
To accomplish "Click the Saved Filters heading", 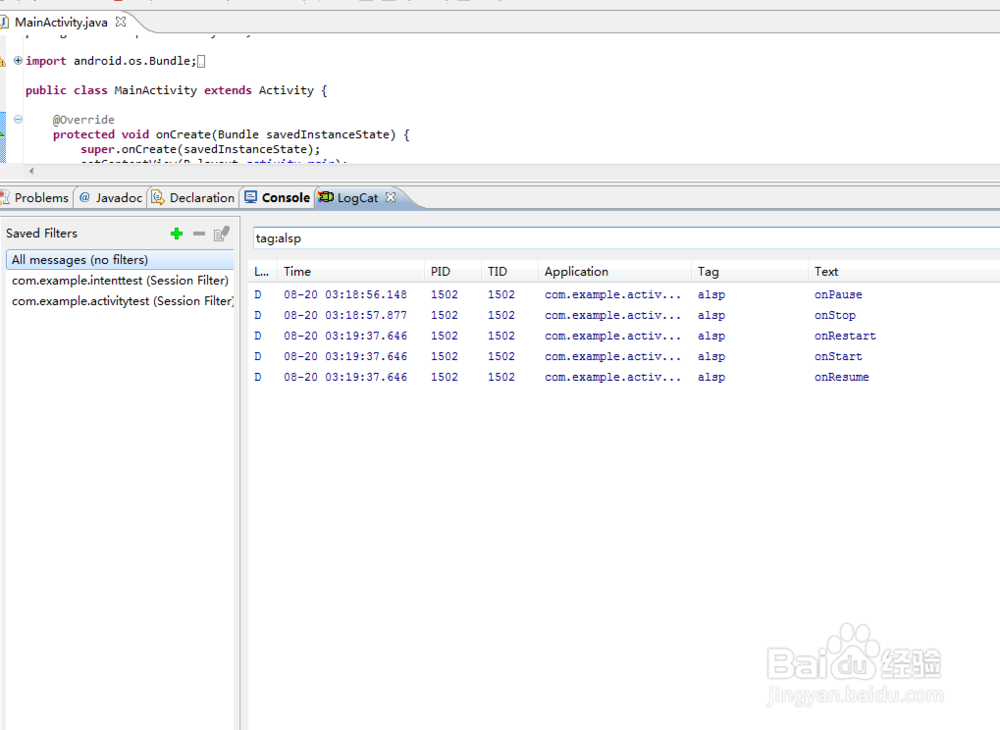I will (x=41, y=233).
